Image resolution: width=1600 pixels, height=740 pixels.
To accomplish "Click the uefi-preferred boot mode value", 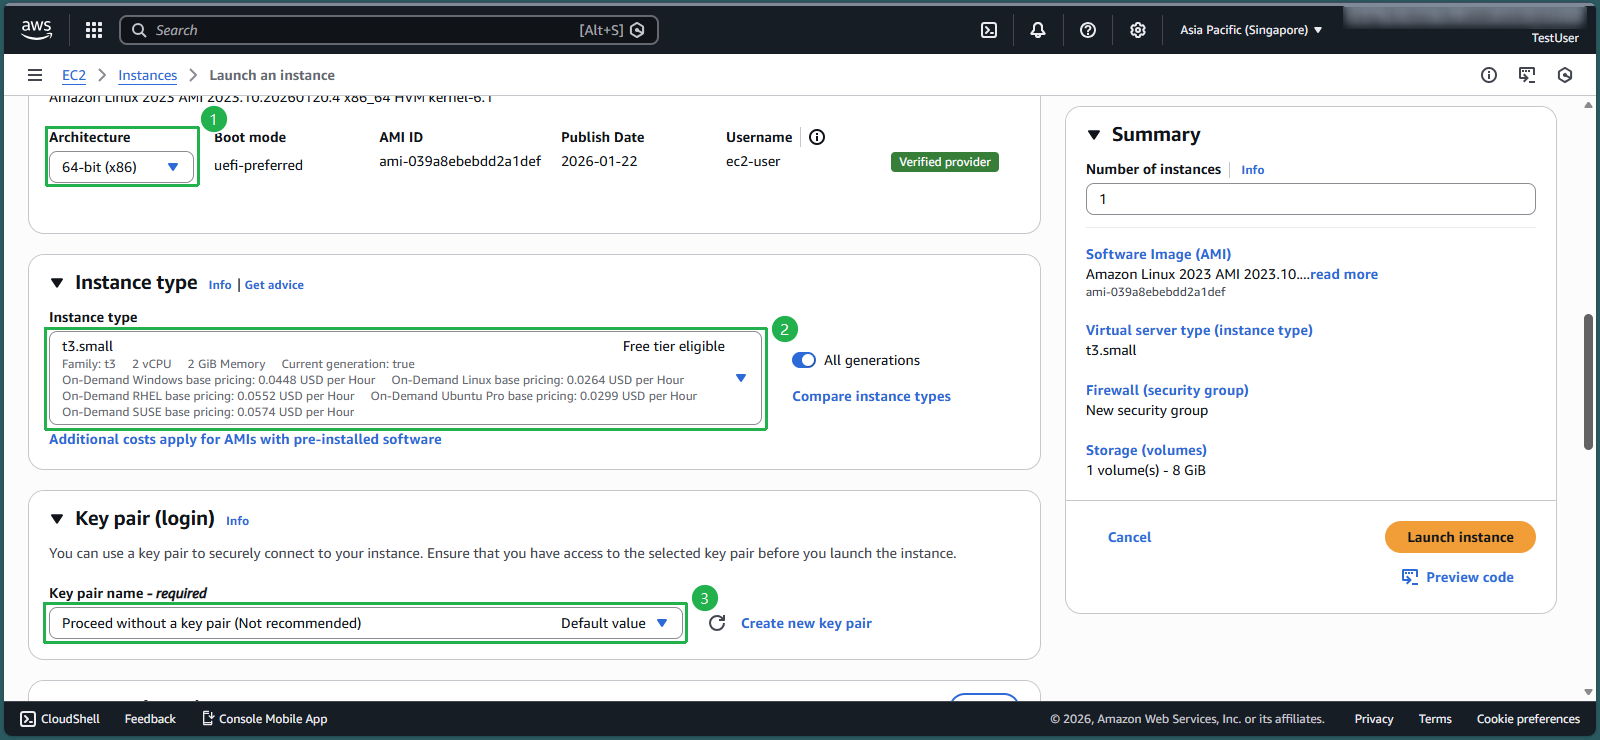I will 258,165.
